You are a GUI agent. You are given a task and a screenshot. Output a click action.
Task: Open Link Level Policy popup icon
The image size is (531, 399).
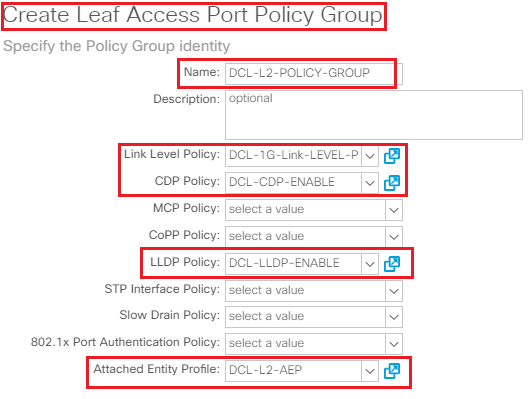tap(392, 156)
